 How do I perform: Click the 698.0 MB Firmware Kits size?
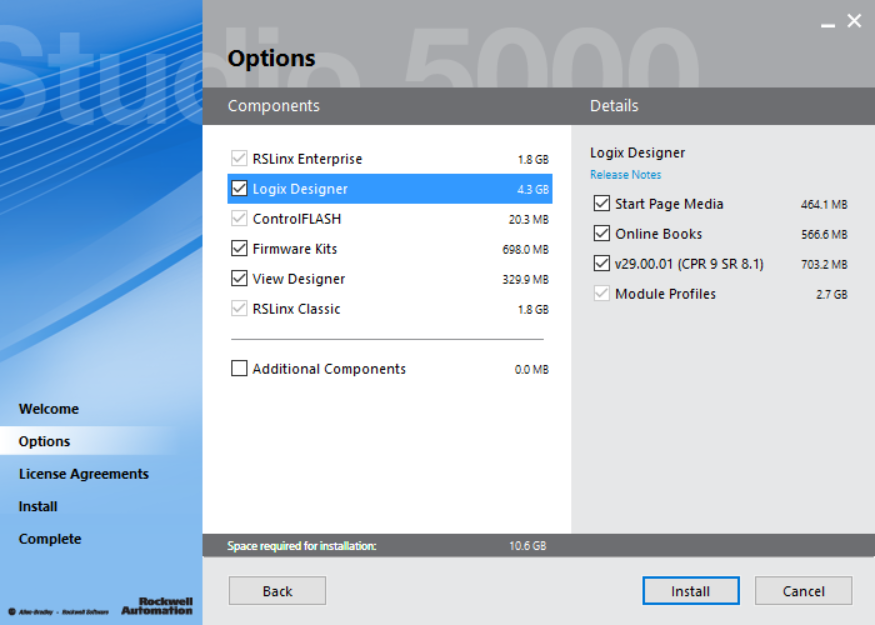[526, 249]
